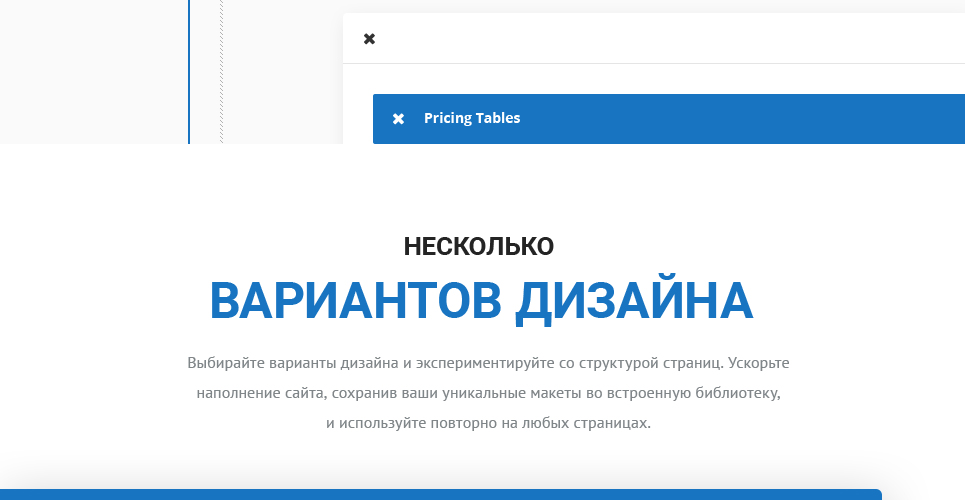Image resolution: width=965 pixels, height=500 pixels.
Task: Click the paragraph line starting наполнение сайта
Action: click(488, 393)
